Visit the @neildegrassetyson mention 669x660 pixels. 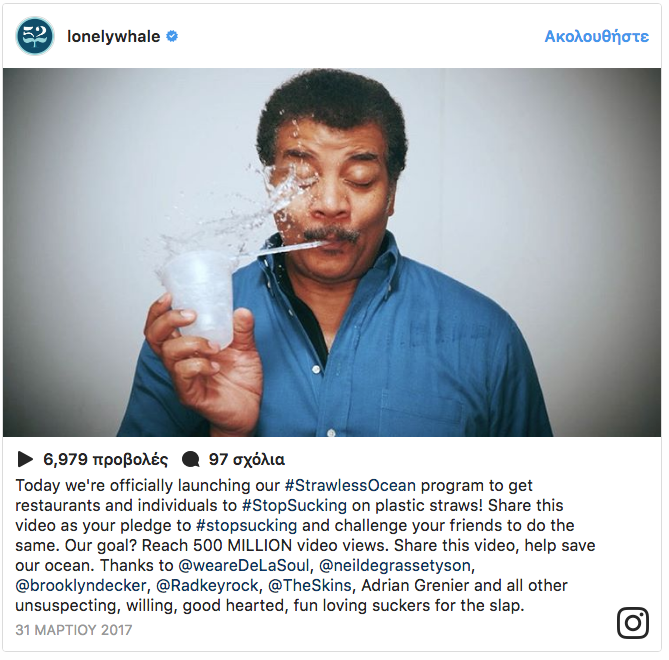396,566
